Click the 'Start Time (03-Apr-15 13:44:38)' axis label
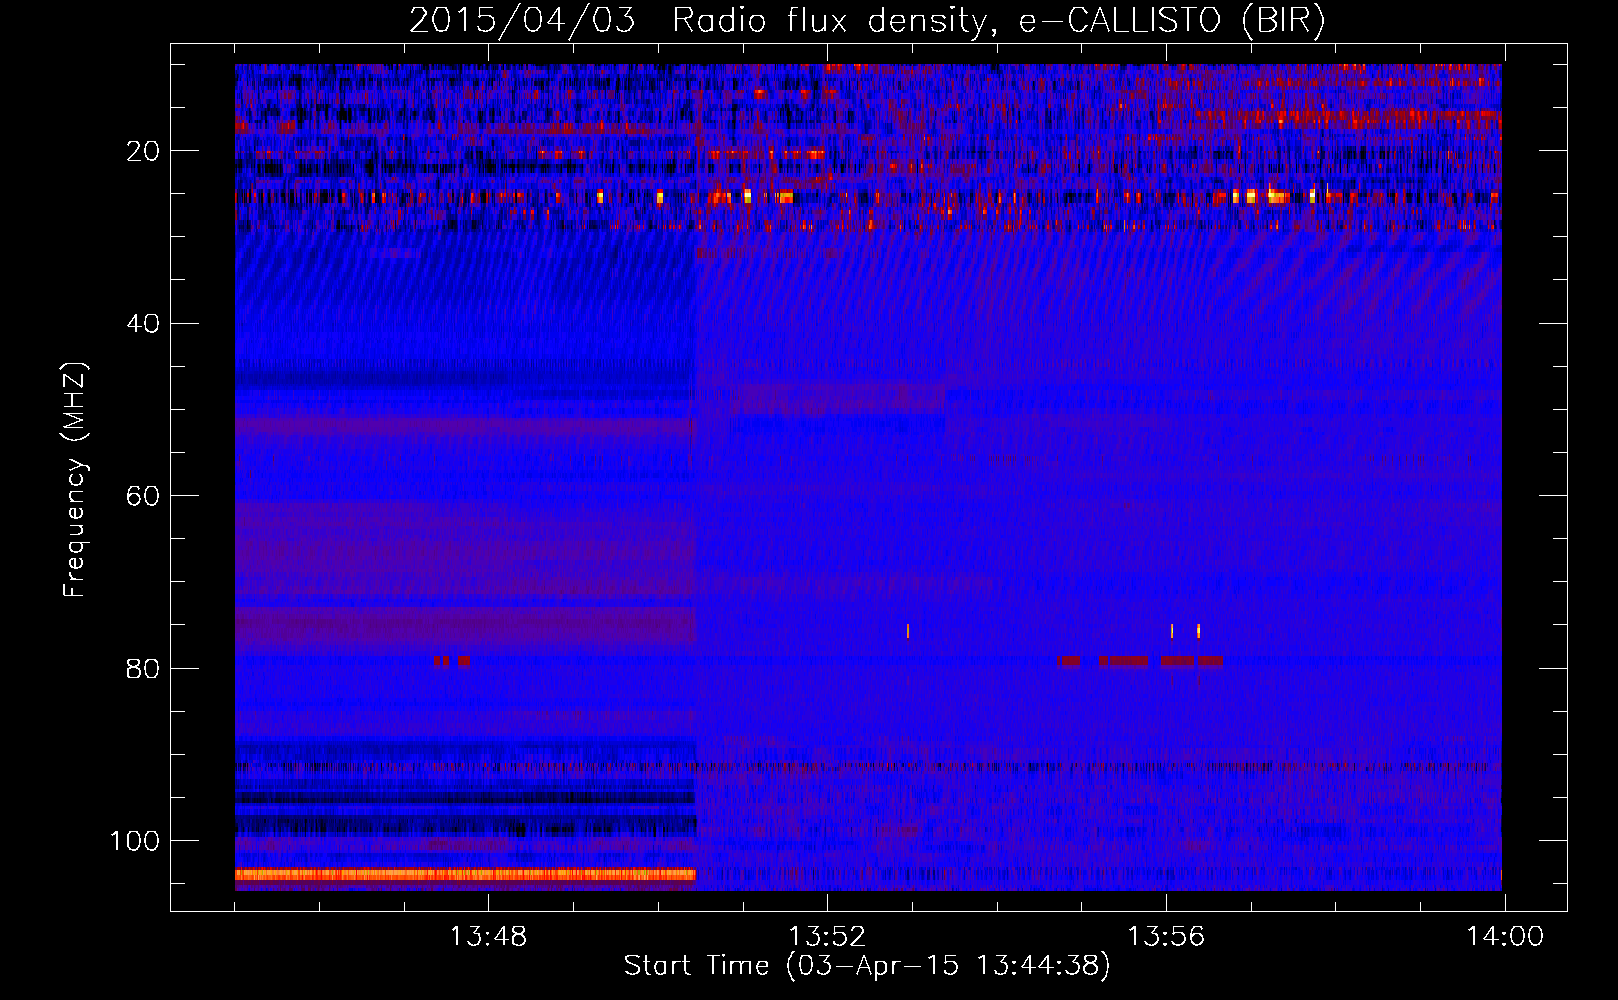The width and height of the screenshot is (1618, 1000). pos(867,966)
